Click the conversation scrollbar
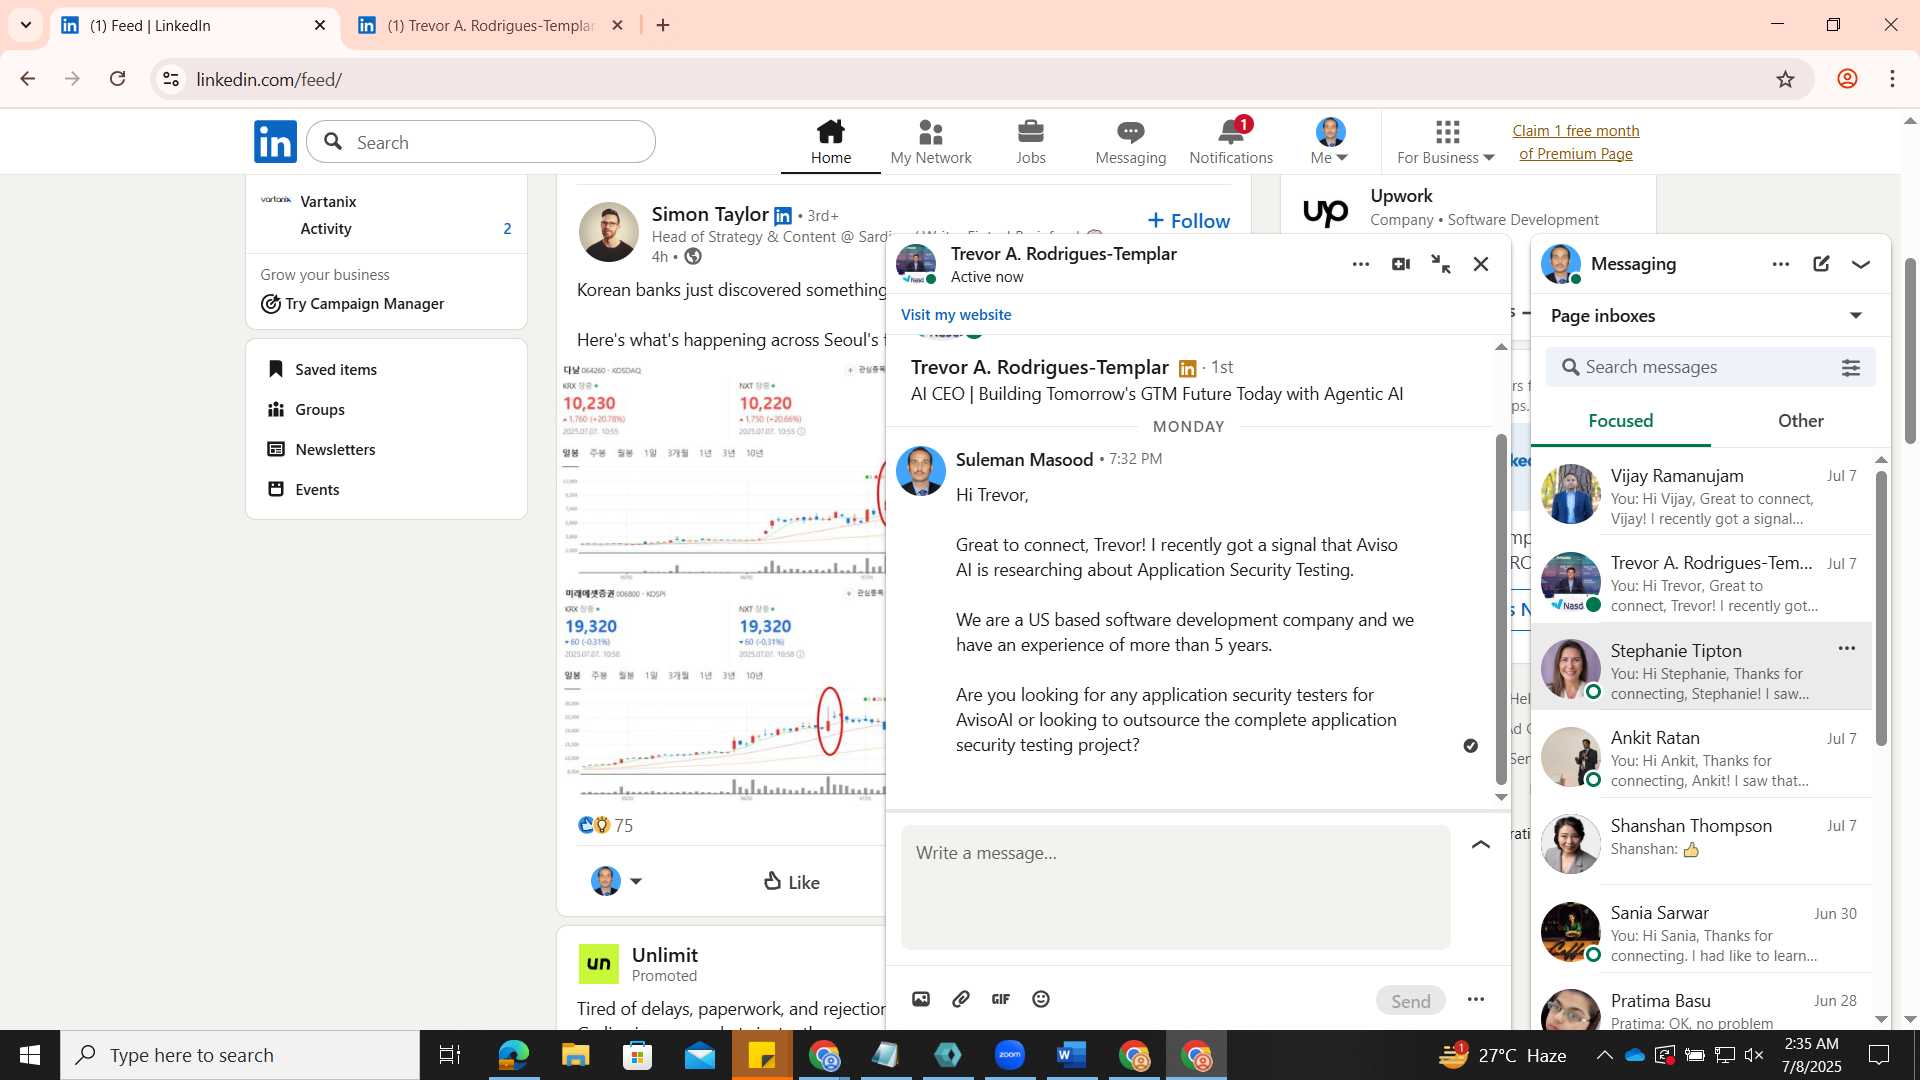 1501,610
